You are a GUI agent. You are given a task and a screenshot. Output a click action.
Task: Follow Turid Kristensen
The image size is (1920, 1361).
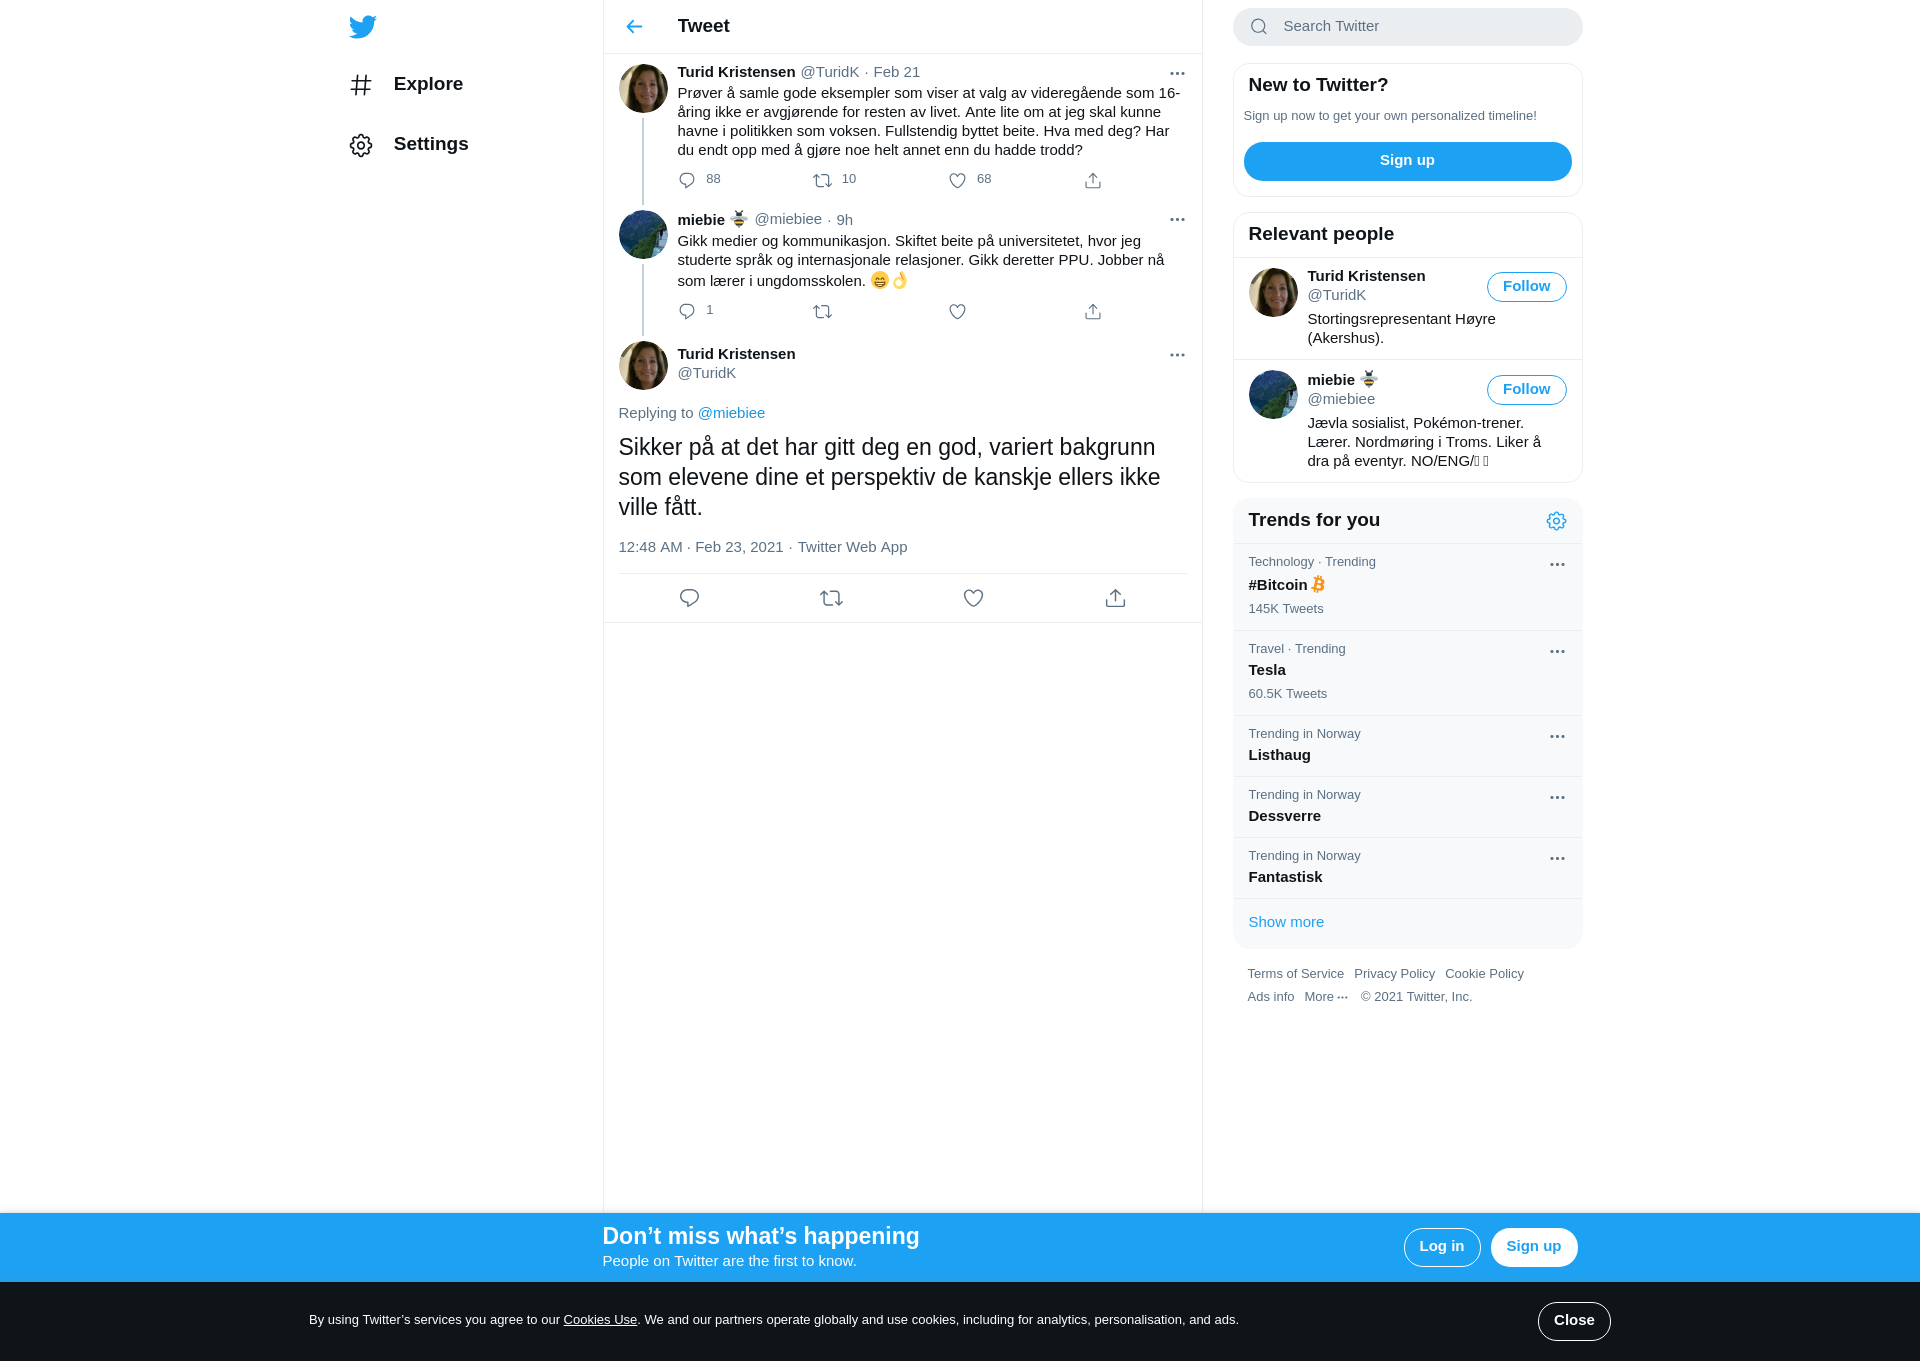(1526, 287)
